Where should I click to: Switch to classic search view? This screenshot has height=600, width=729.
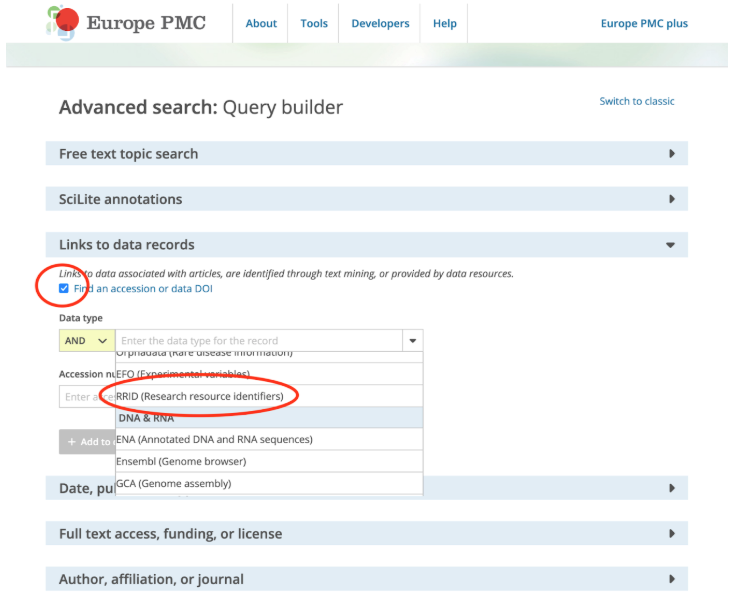click(636, 101)
